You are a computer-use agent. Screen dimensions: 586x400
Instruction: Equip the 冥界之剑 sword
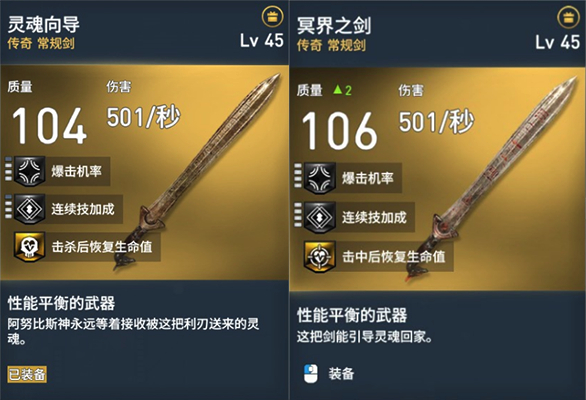(341, 373)
